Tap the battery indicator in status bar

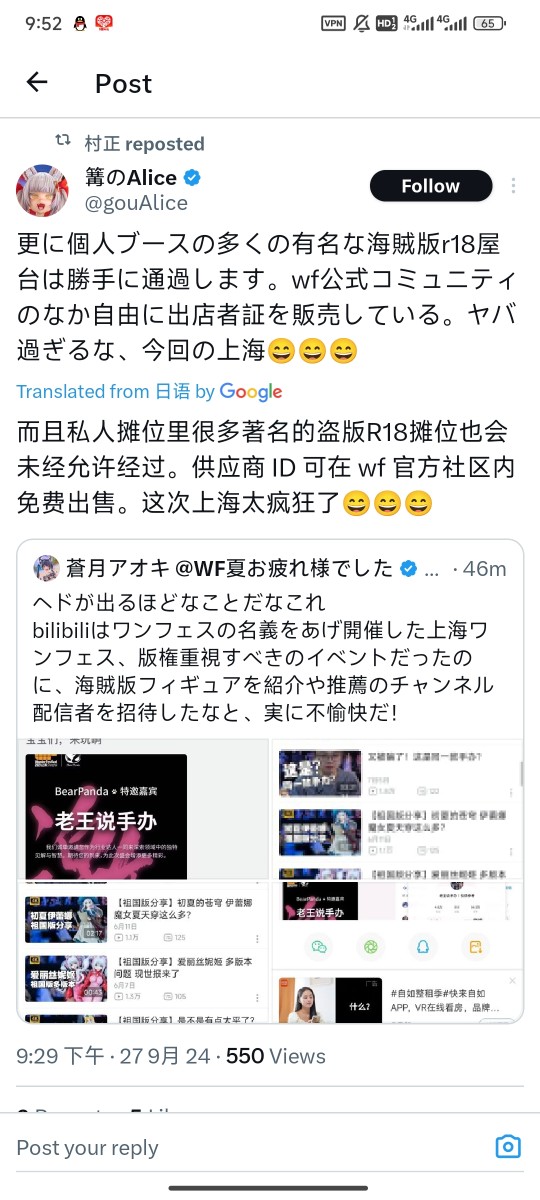489,23
